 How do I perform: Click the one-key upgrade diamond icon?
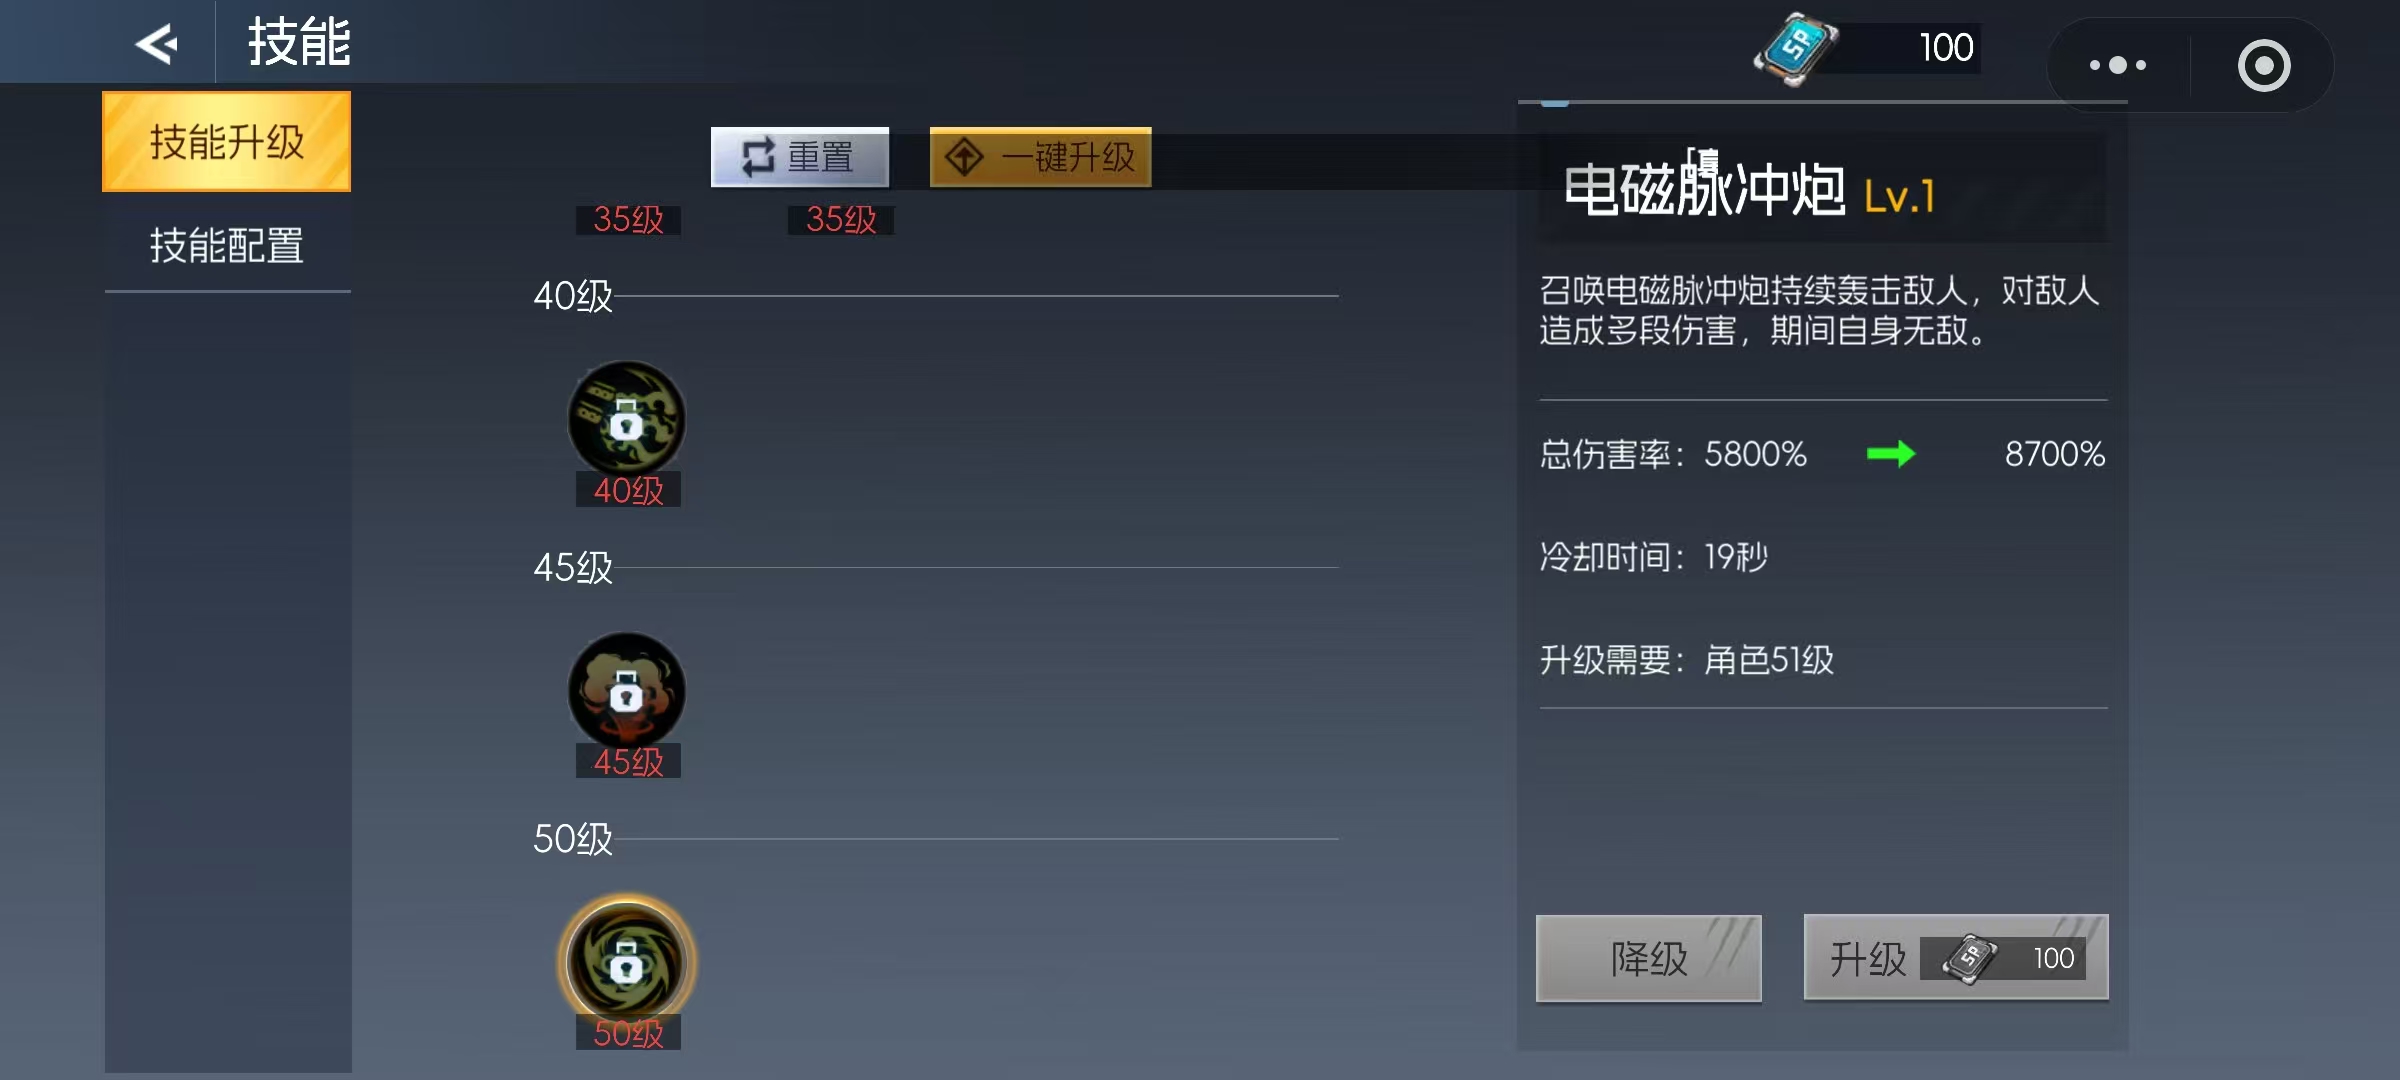[965, 157]
